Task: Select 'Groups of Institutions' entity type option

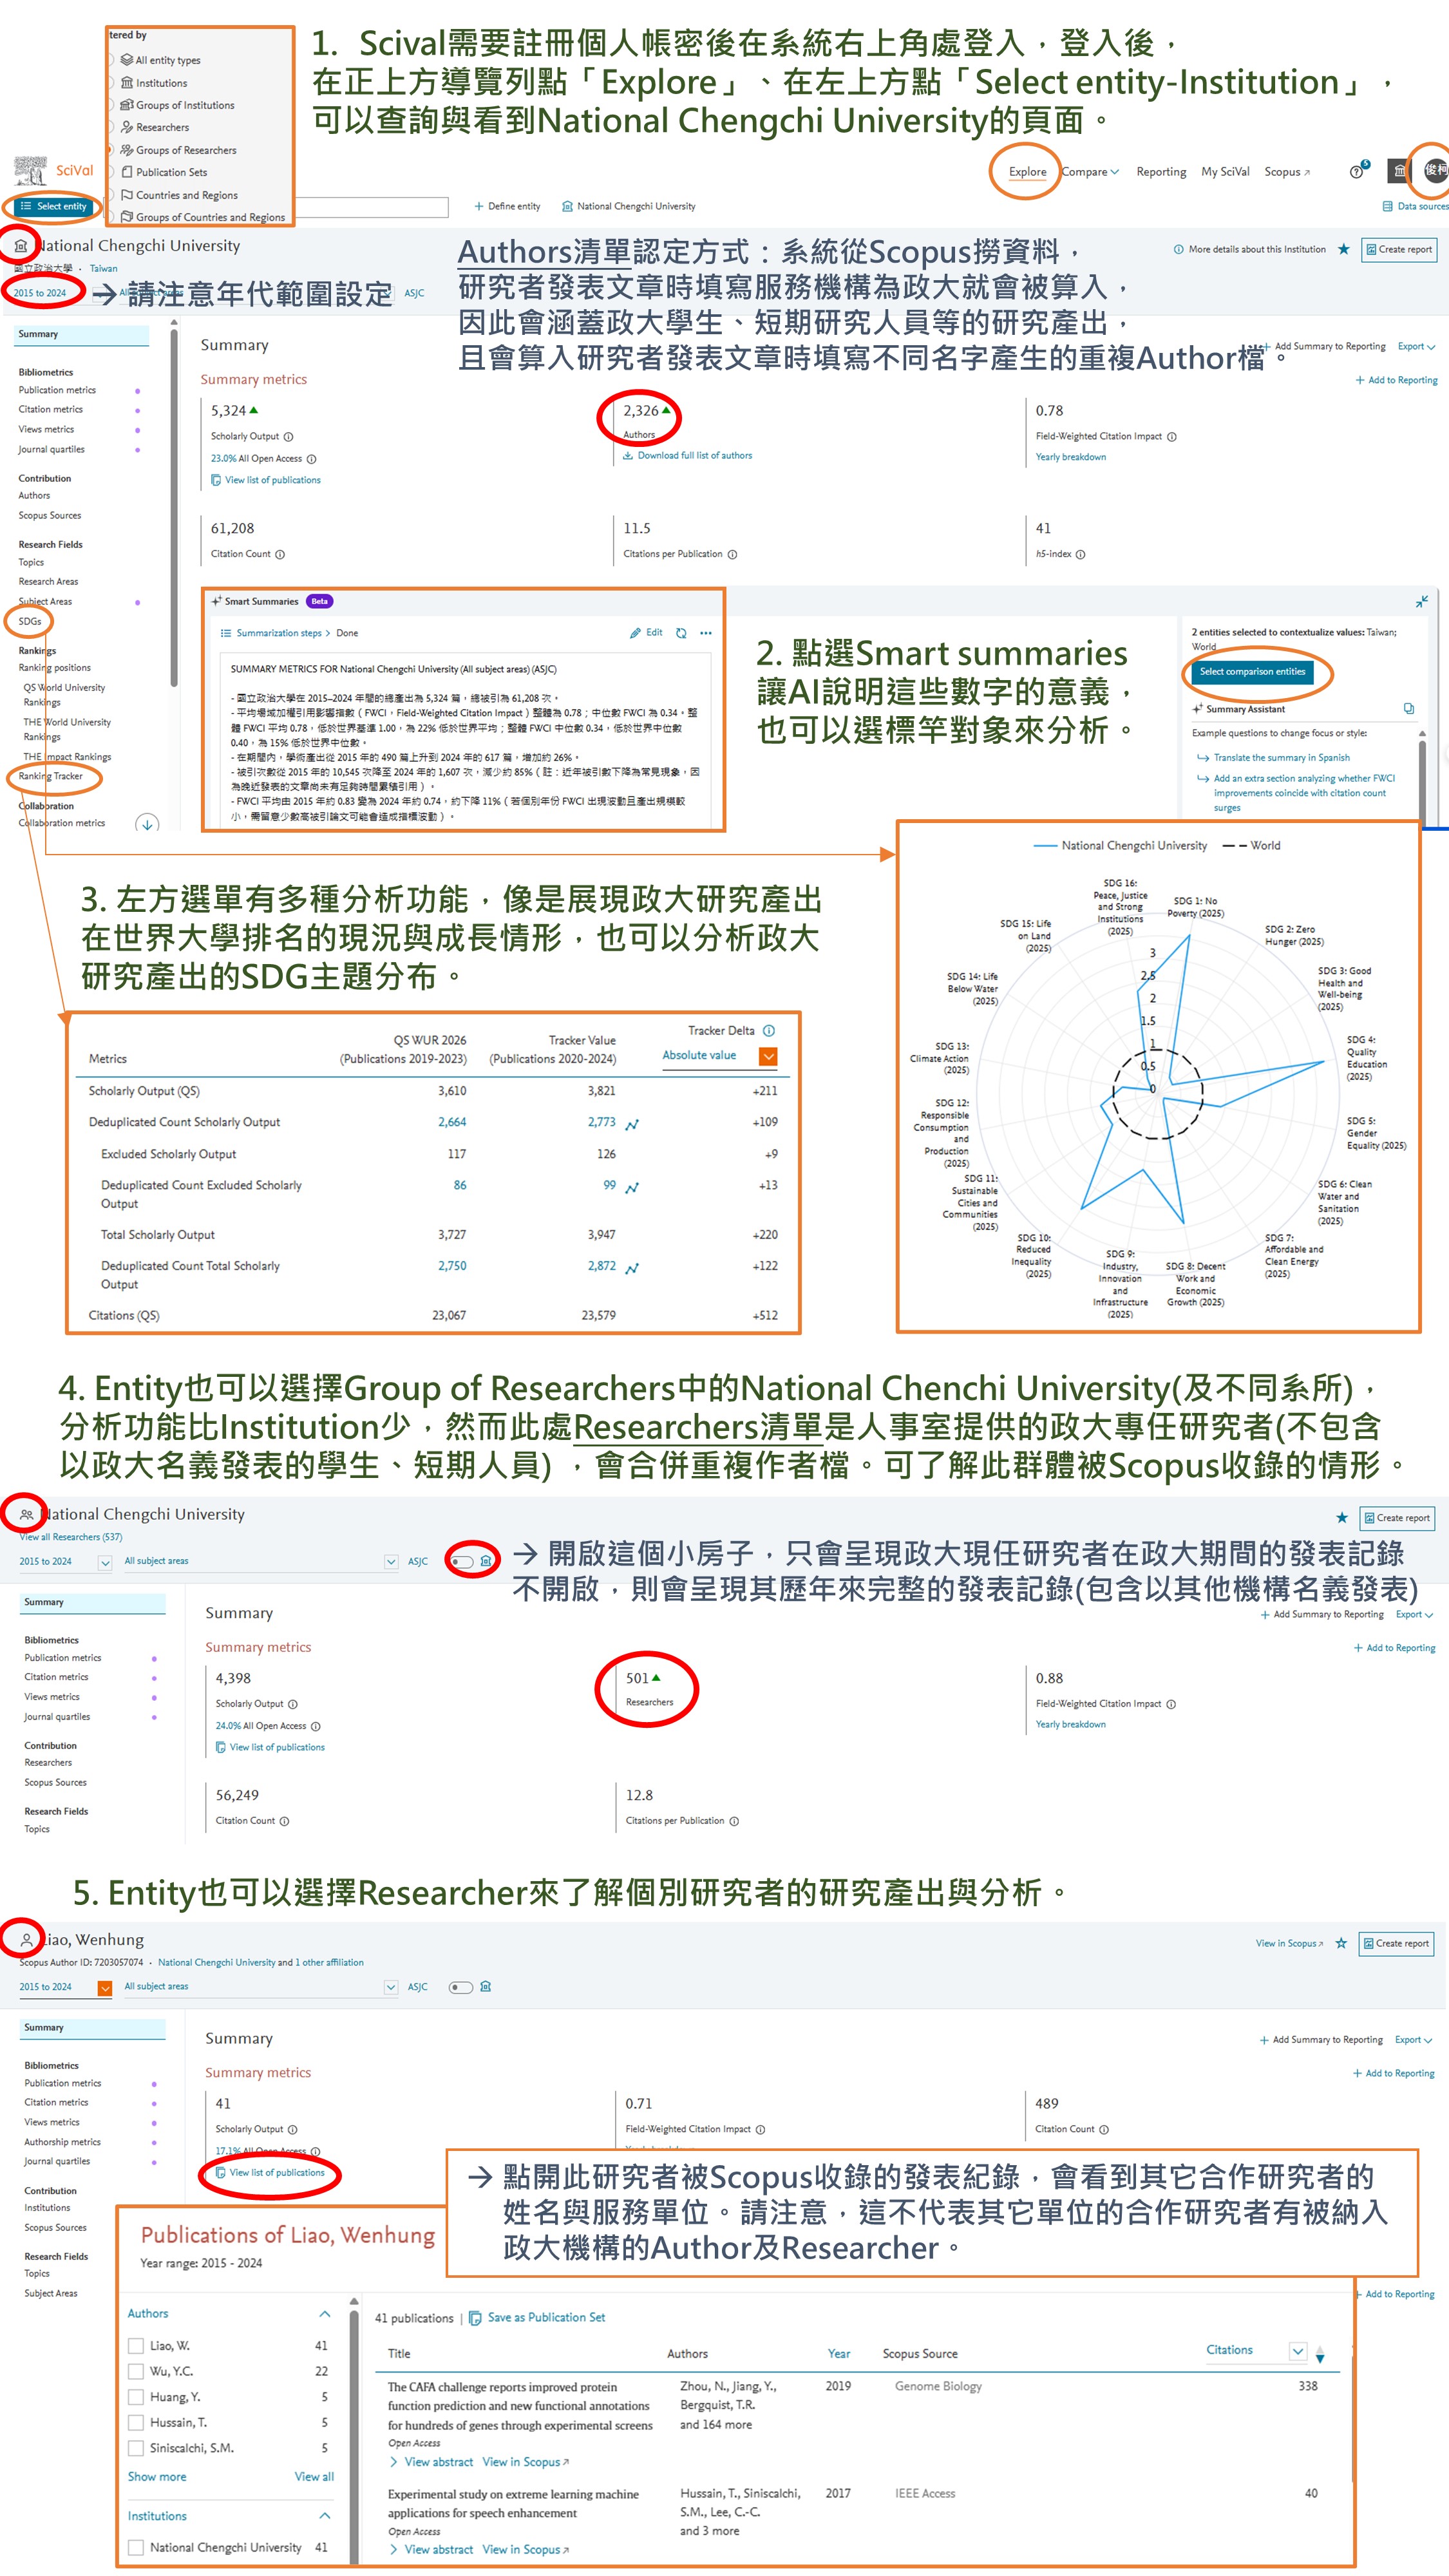Action: (x=178, y=105)
